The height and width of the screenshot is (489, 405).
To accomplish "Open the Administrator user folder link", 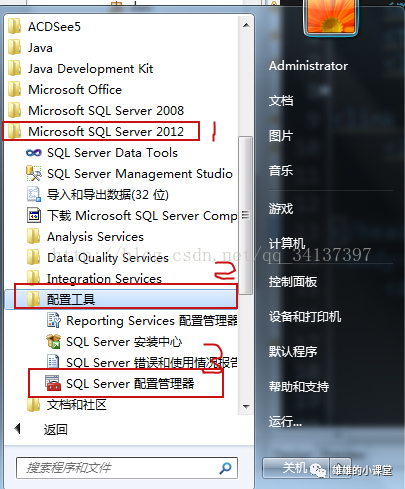I will [308, 66].
